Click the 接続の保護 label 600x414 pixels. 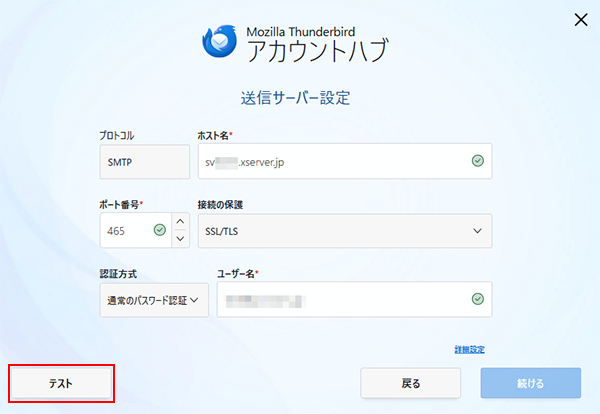click(220, 205)
